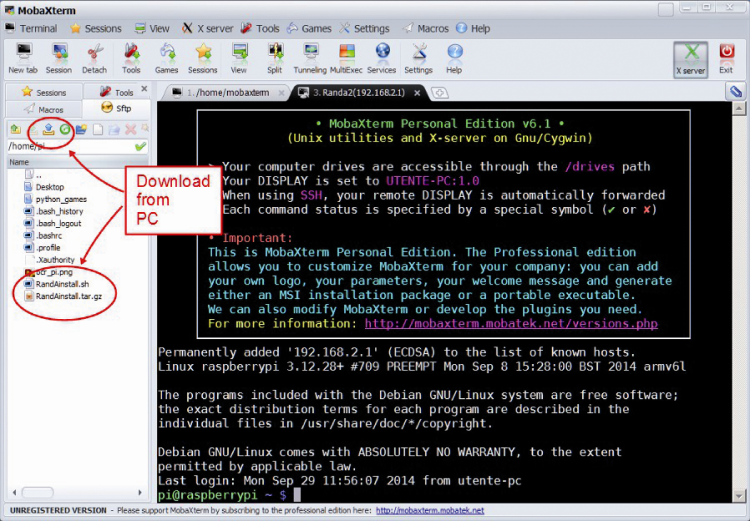Viewport: 750px width, 521px height.
Task: Click the /home/pi path input field
Action: point(70,146)
